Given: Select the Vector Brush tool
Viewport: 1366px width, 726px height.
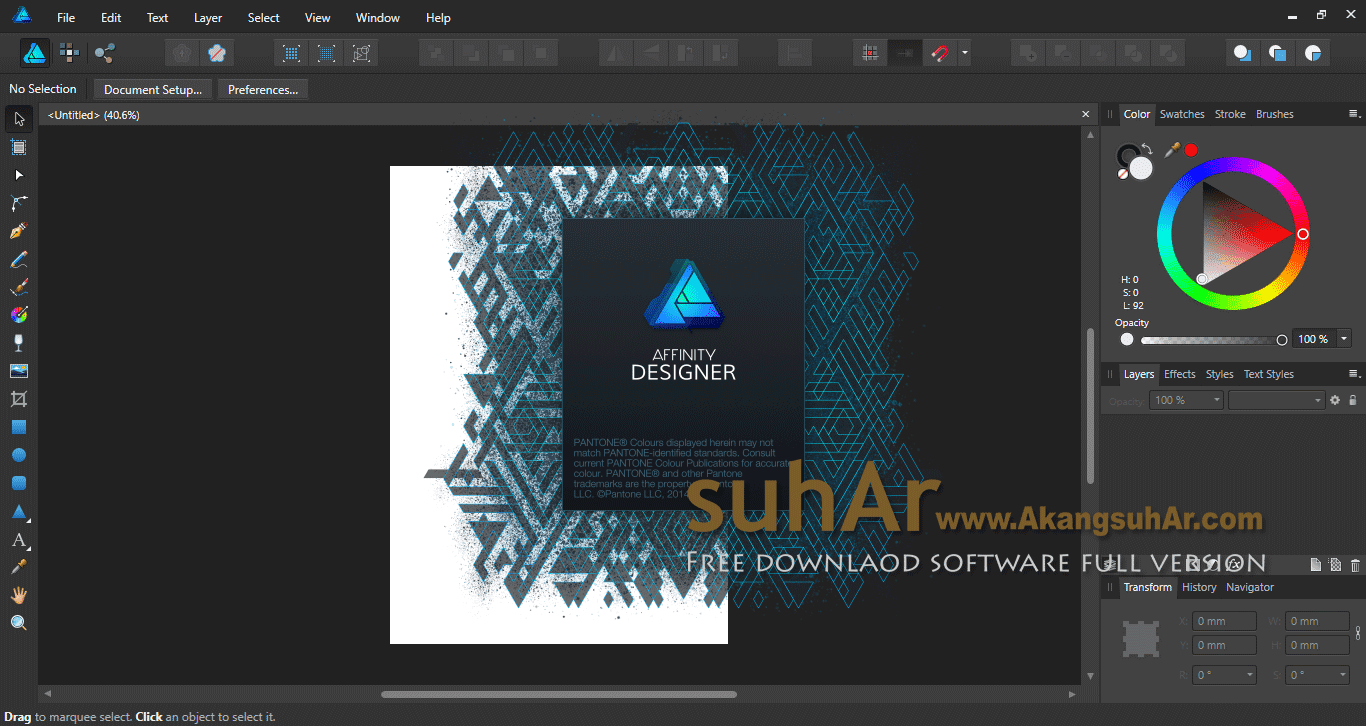Looking at the screenshot, I should (x=19, y=287).
